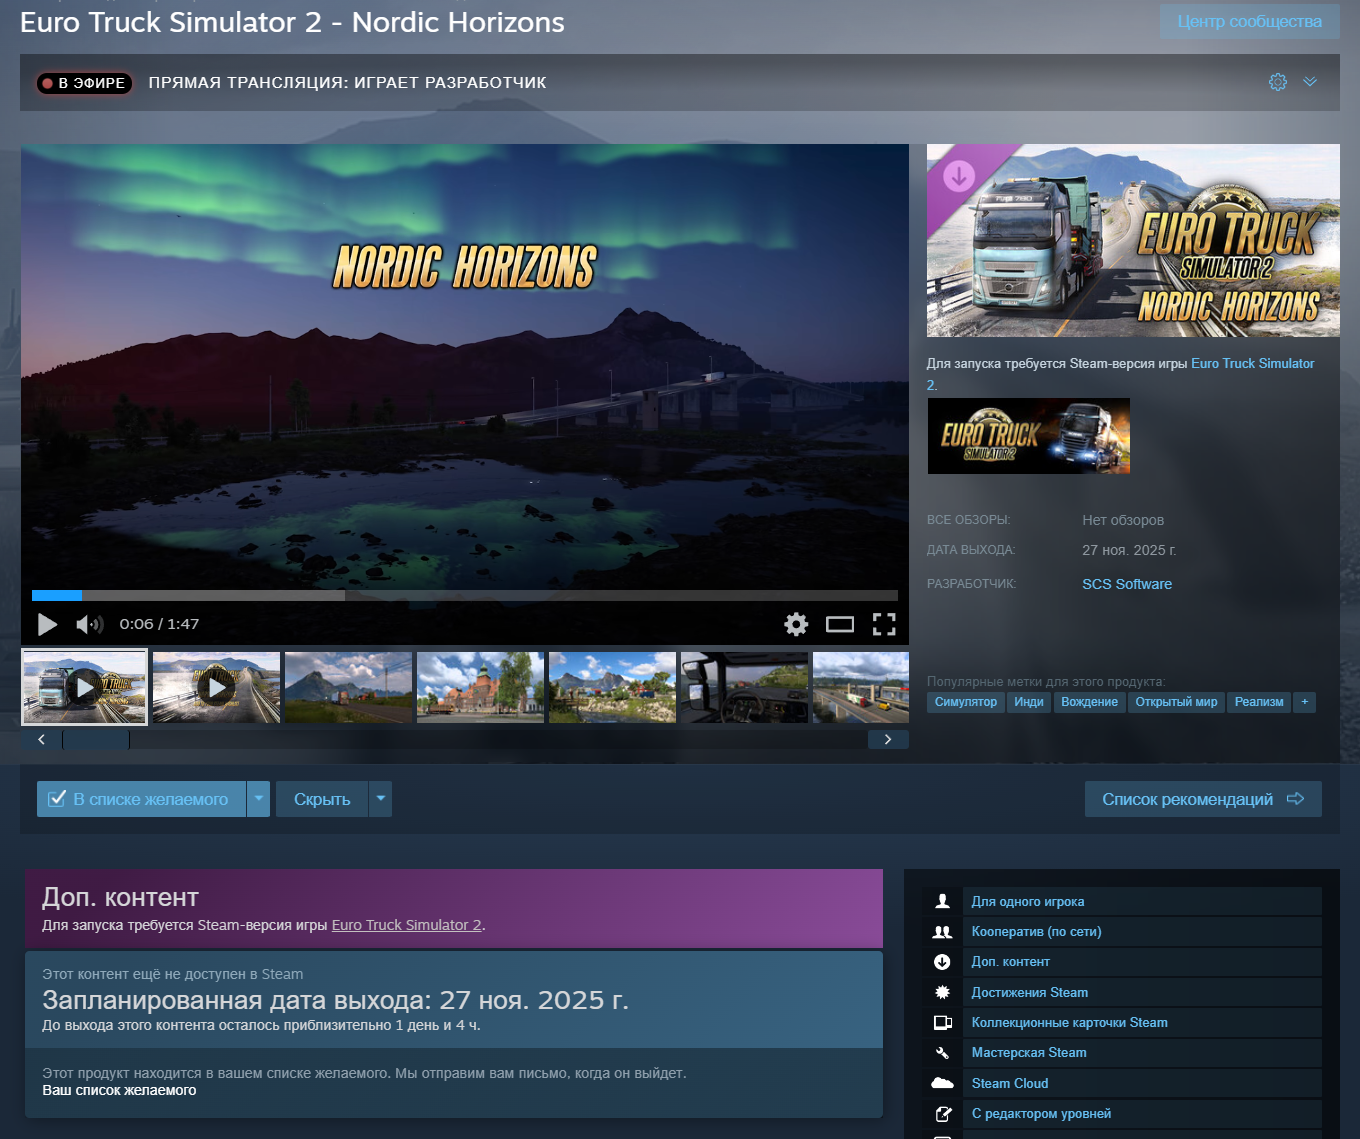The image size is (1360, 1139).
Task: Open Euro Truck Simulator 2 base game link
Action: tap(1252, 363)
